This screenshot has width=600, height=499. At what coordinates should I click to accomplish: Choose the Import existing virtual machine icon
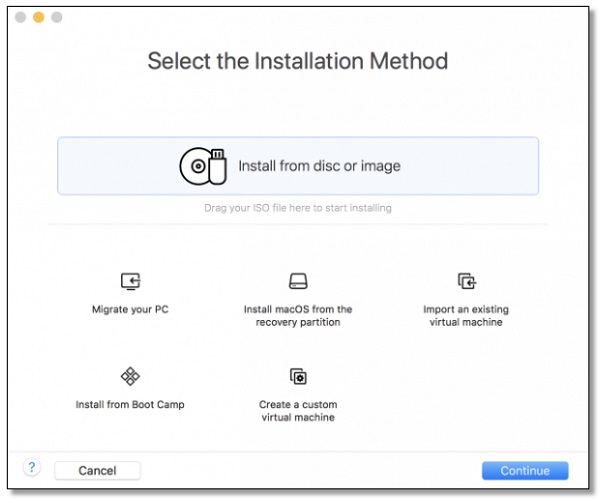click(x=467, y=281)
